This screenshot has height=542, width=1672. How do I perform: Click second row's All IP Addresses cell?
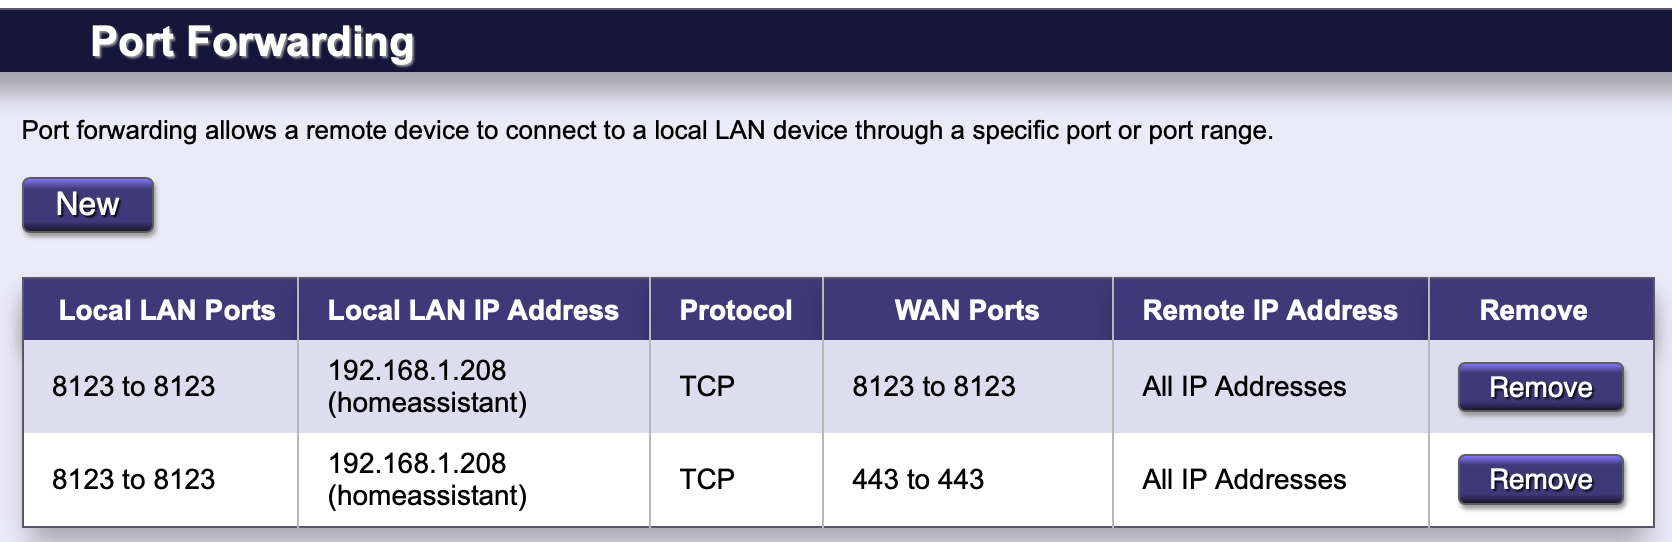click(1270, 479)
